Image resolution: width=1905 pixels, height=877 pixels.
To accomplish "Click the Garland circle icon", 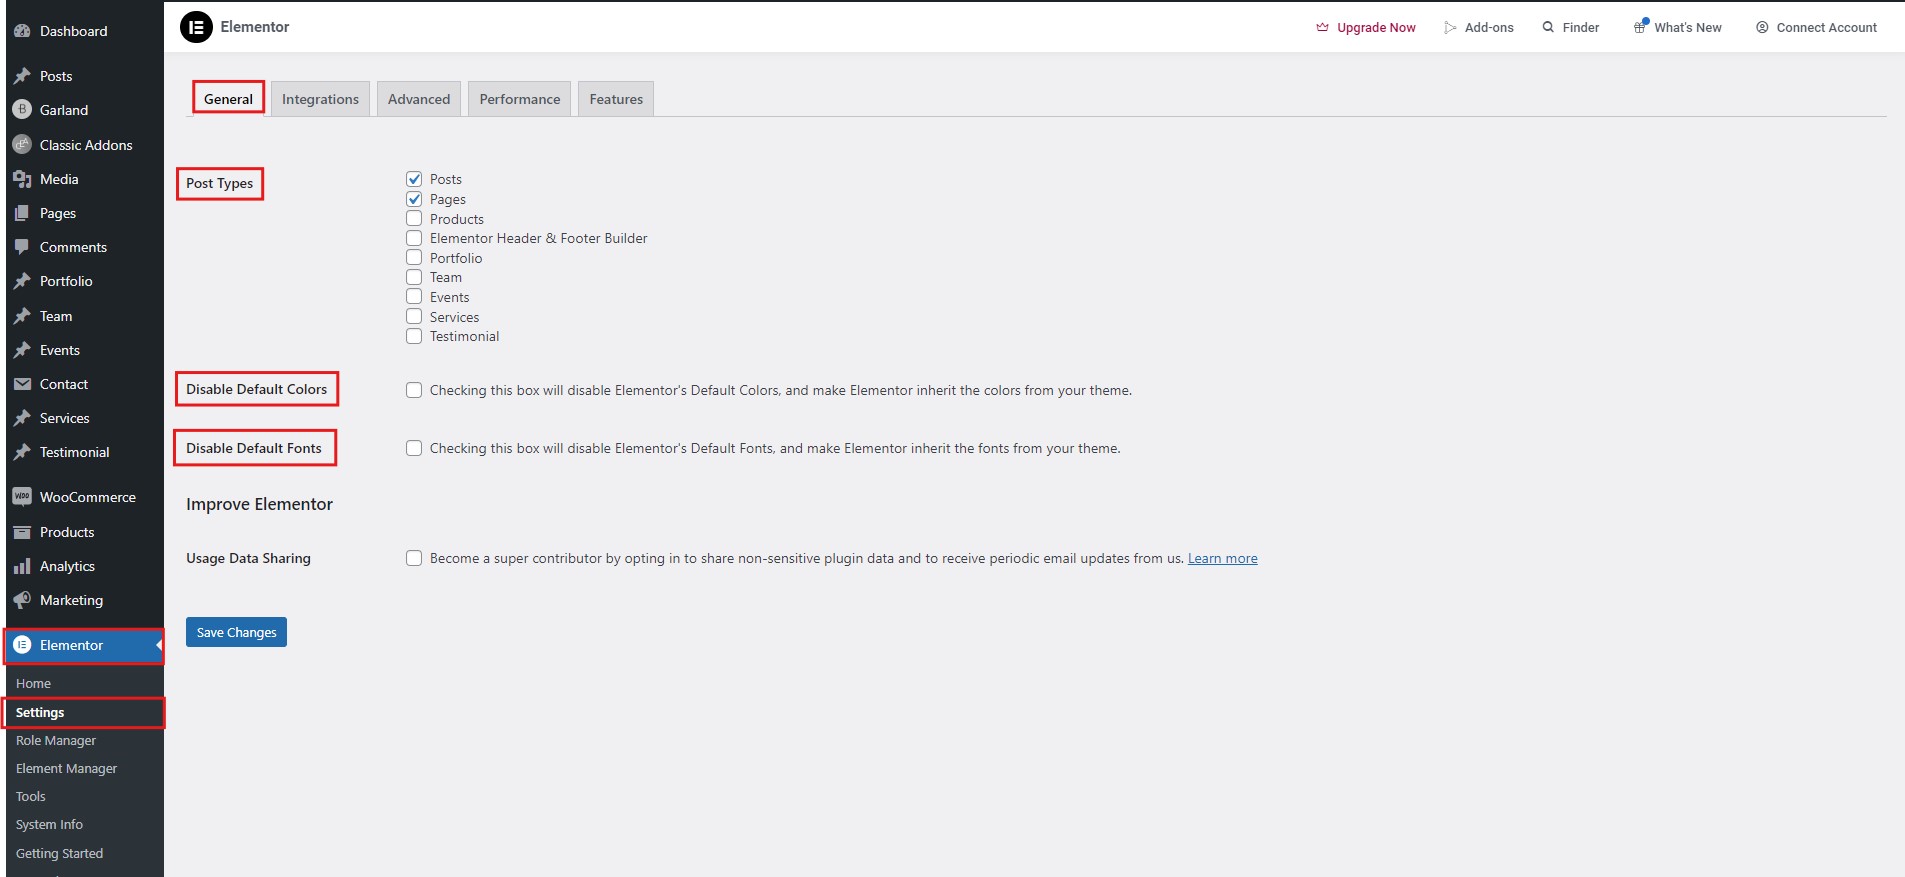I will pyautogui.click(x=22, y=110).
